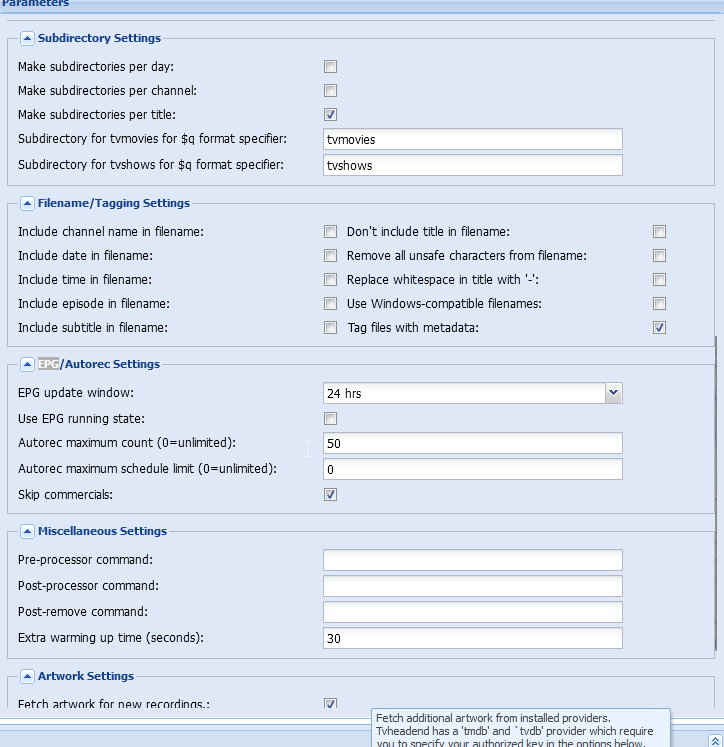Viewport: 724px width, 747px height.
Task: Click the Post-remove command field
Action: [473, 612]
